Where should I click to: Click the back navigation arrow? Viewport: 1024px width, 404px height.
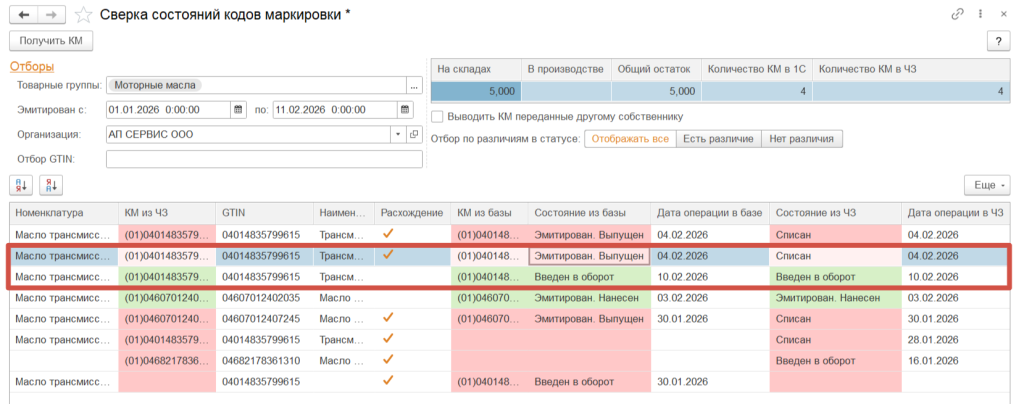pyautogui.click(x=25, y=15)
